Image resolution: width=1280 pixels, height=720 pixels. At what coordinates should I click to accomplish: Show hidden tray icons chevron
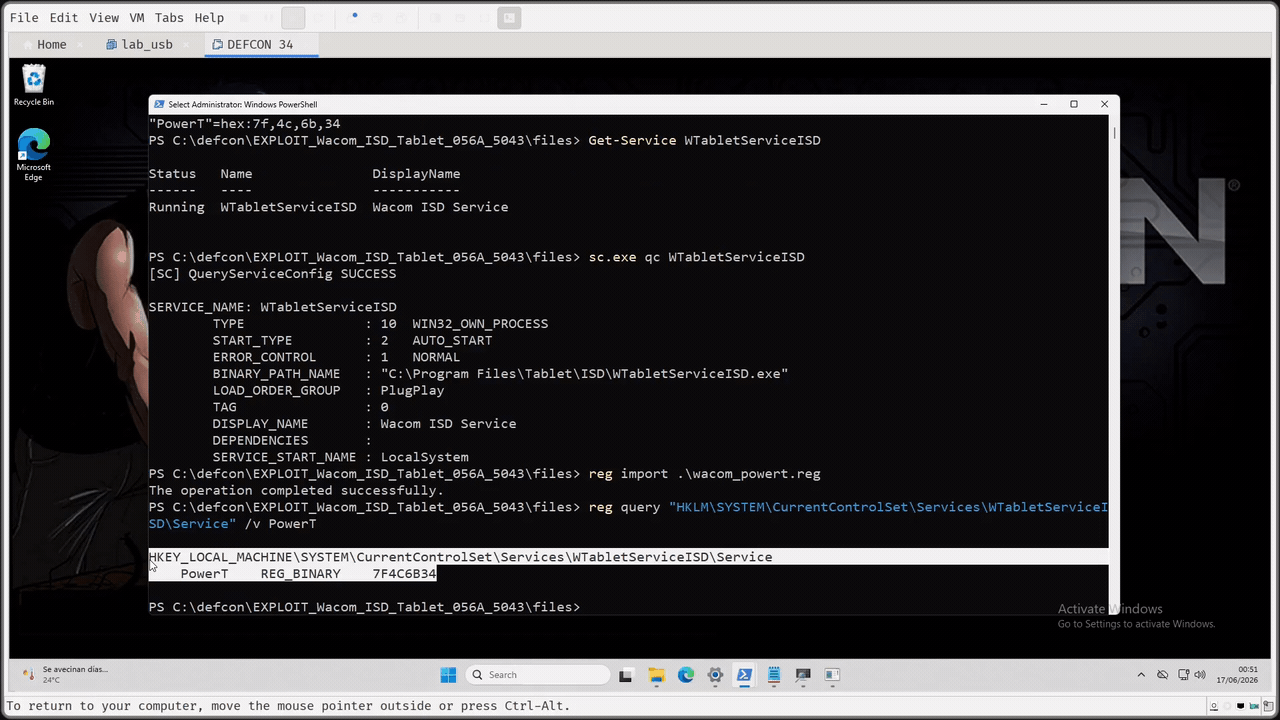[1142, 675]
